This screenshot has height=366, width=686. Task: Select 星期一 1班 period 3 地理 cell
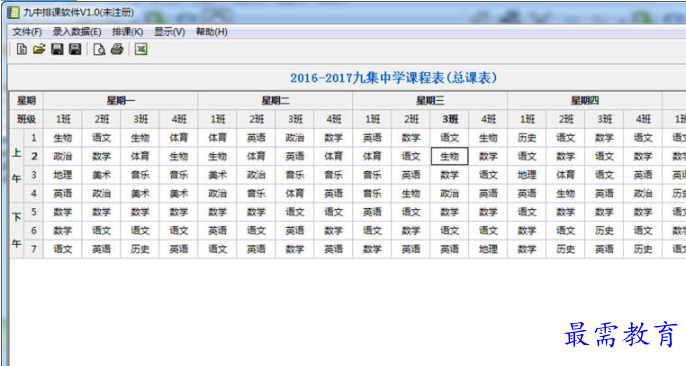coord(63,175)
